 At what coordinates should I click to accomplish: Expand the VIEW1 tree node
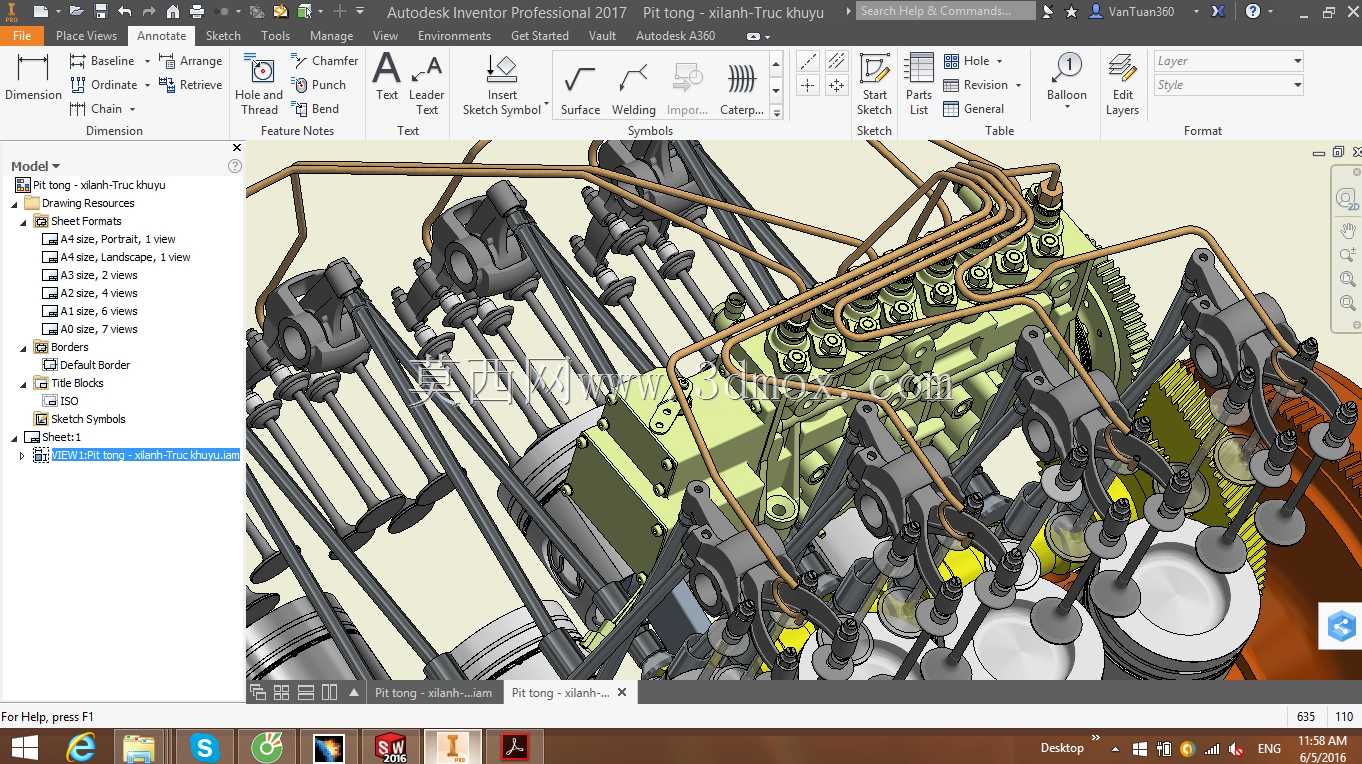click(x=23, y=456)
